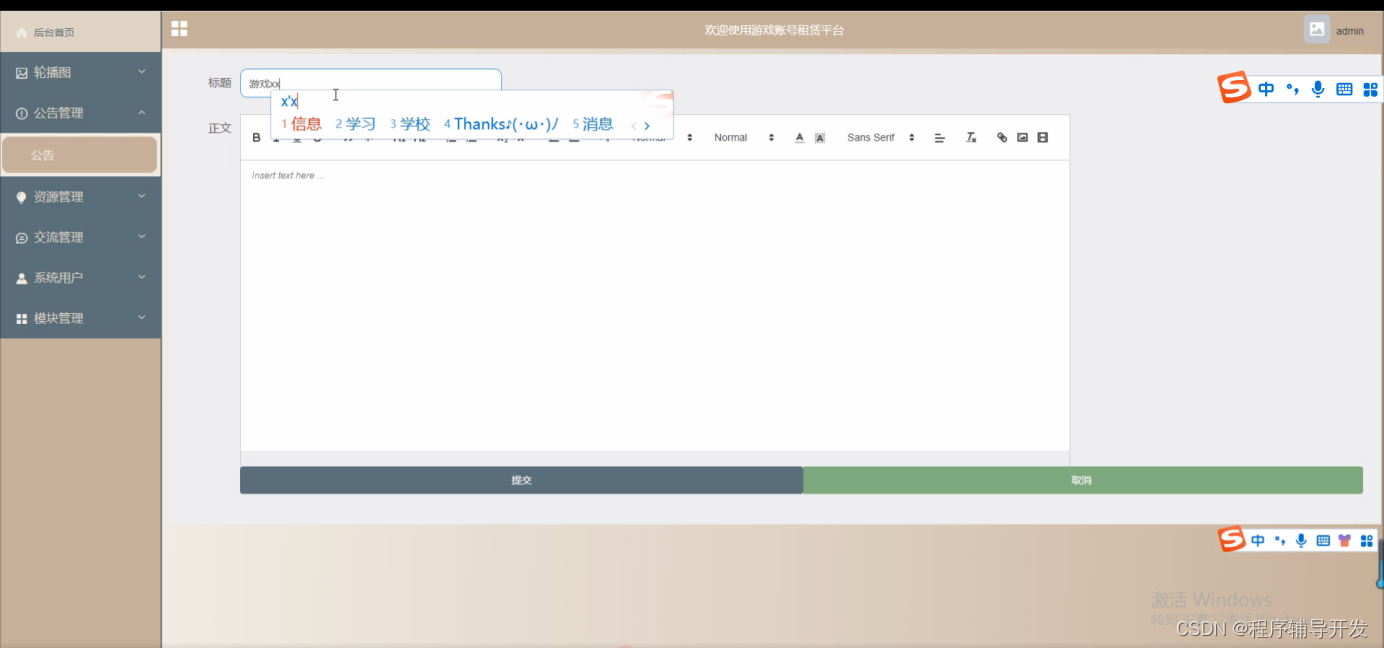Viewport: 1384px width, 648px height.
Task: Open the Sans Serif font dropdown
Action: (x=880, y=138)
